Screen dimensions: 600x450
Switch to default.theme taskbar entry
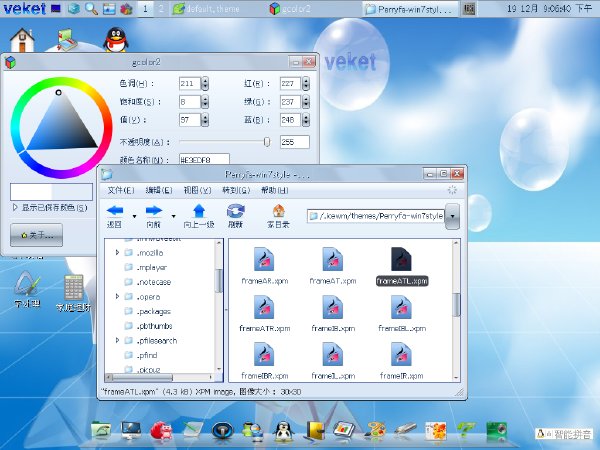207,9
